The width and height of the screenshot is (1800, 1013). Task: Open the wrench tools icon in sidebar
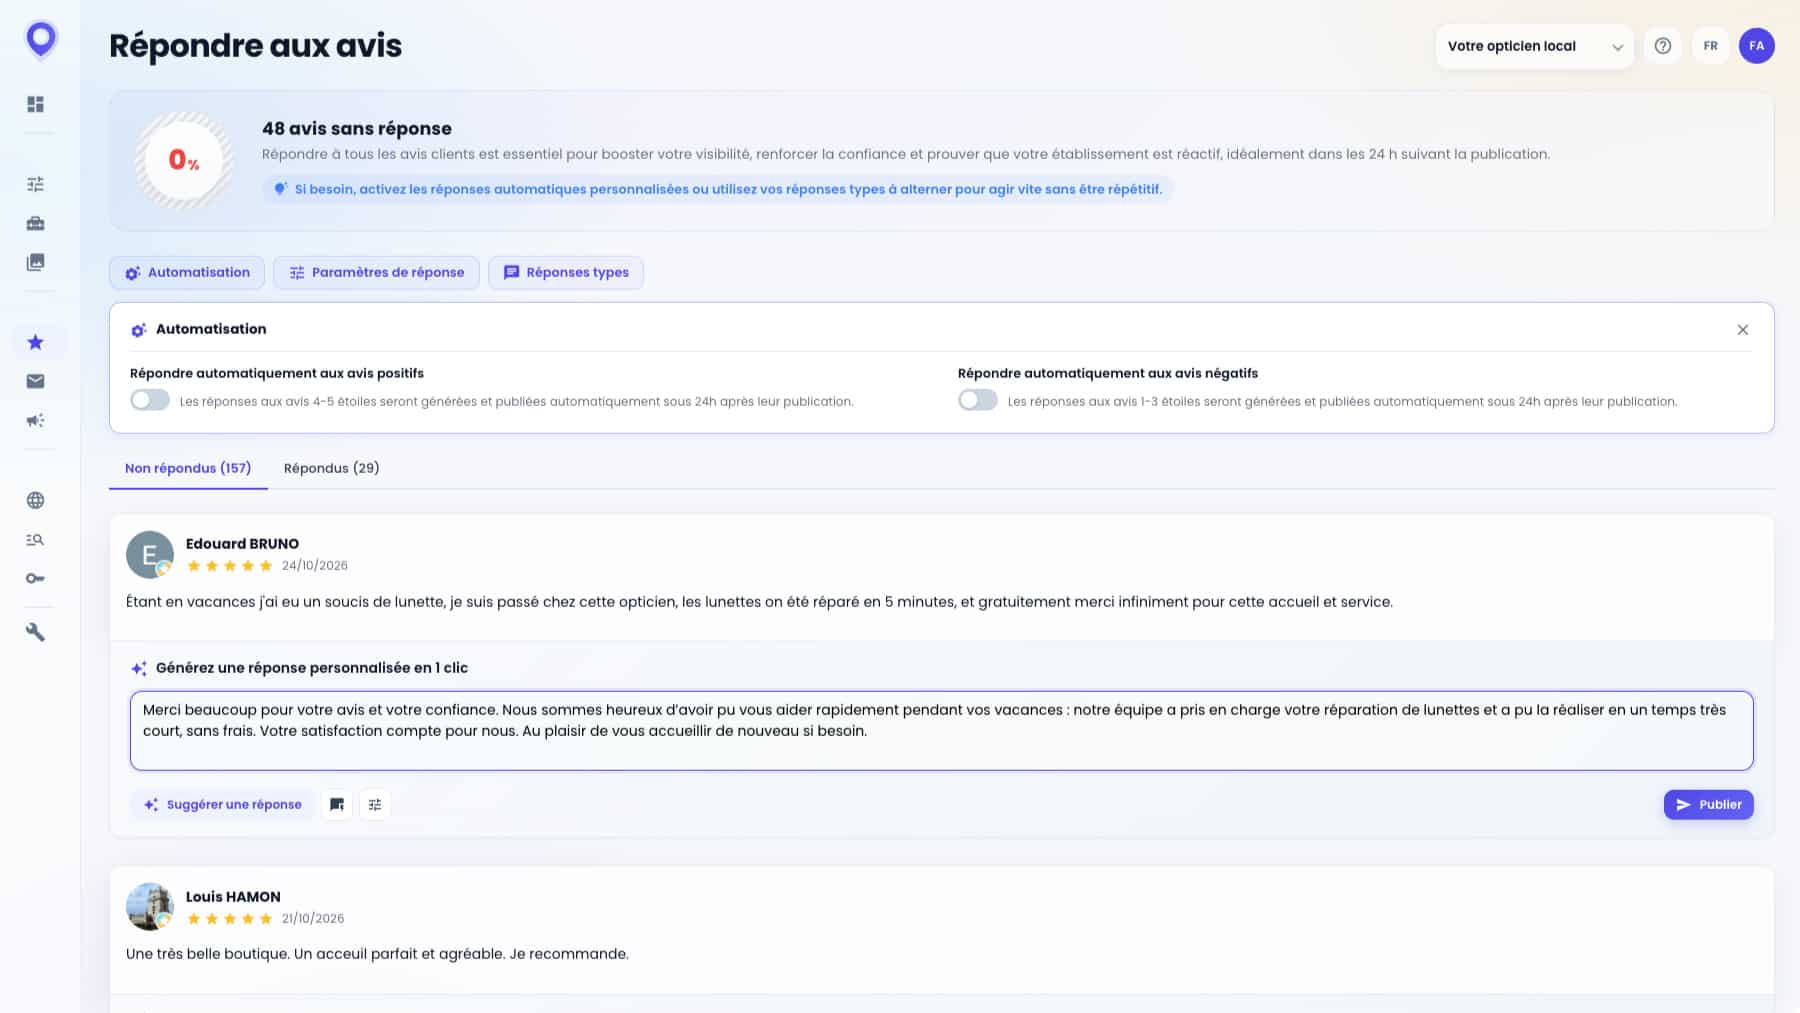click(x=36, y=632)
